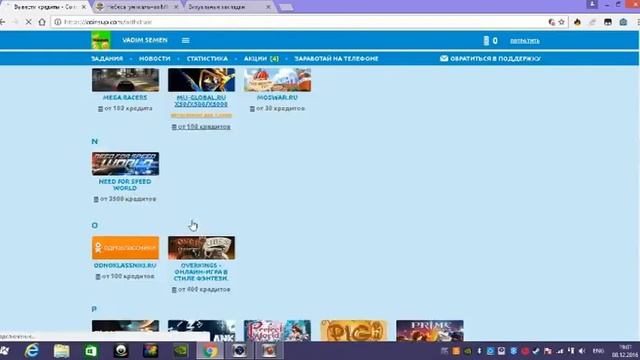Click the camera extension icon in toolbar
Screen dimensions: 640x360
(x=623, y=22)
